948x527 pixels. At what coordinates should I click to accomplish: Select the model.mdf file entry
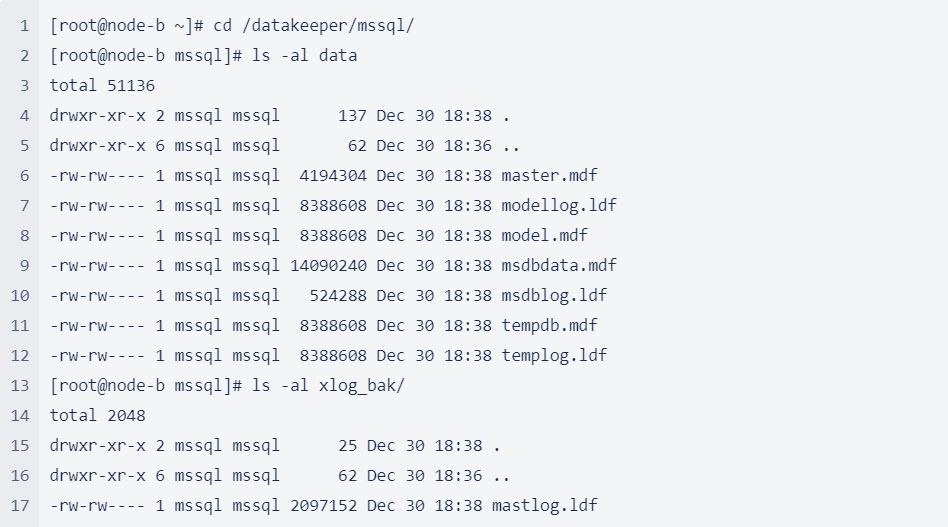pyautogui.click(x=544, y=236)
